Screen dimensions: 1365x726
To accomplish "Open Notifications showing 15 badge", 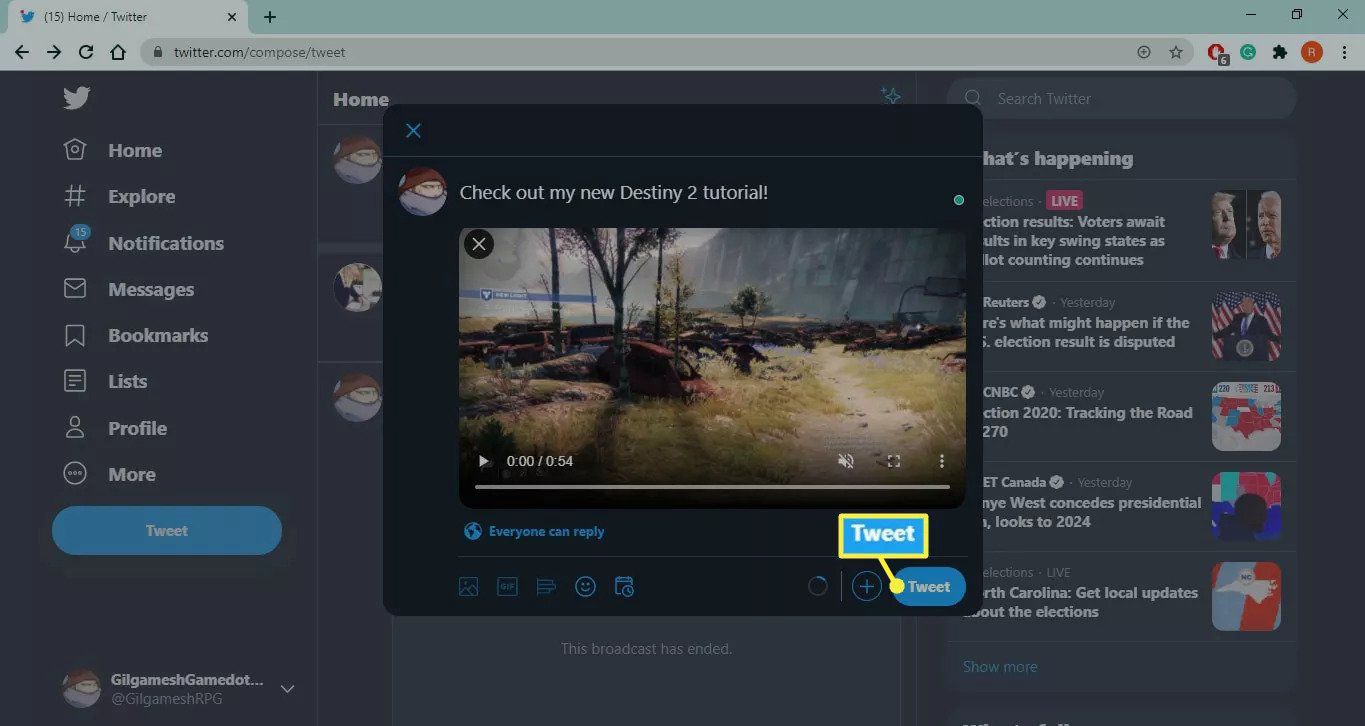I will [x=143, y=243].
